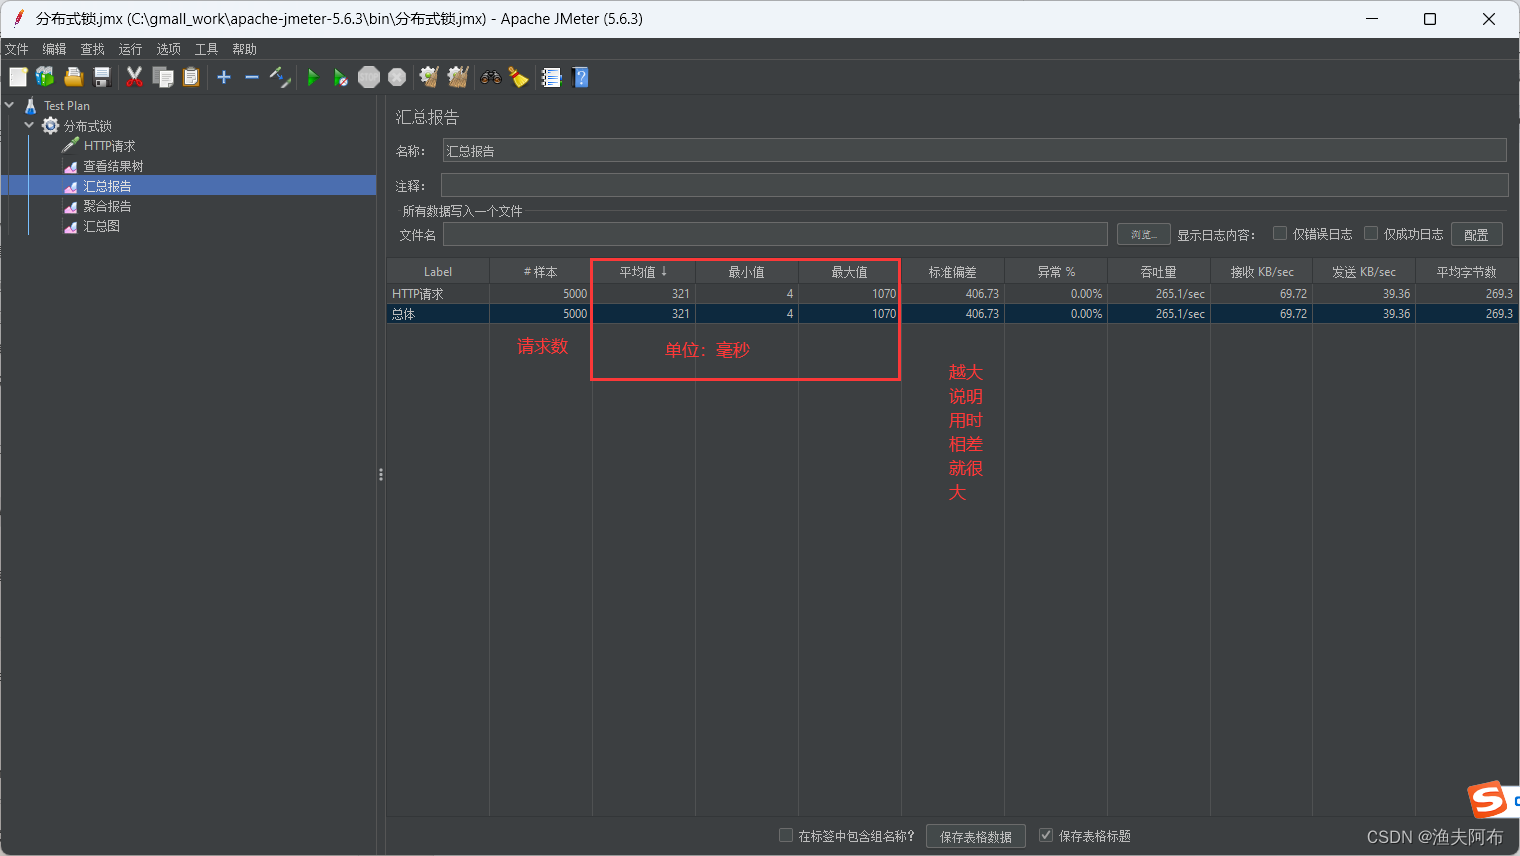Sort by 接收 KB/sec column header

[x=1261, y=272]
